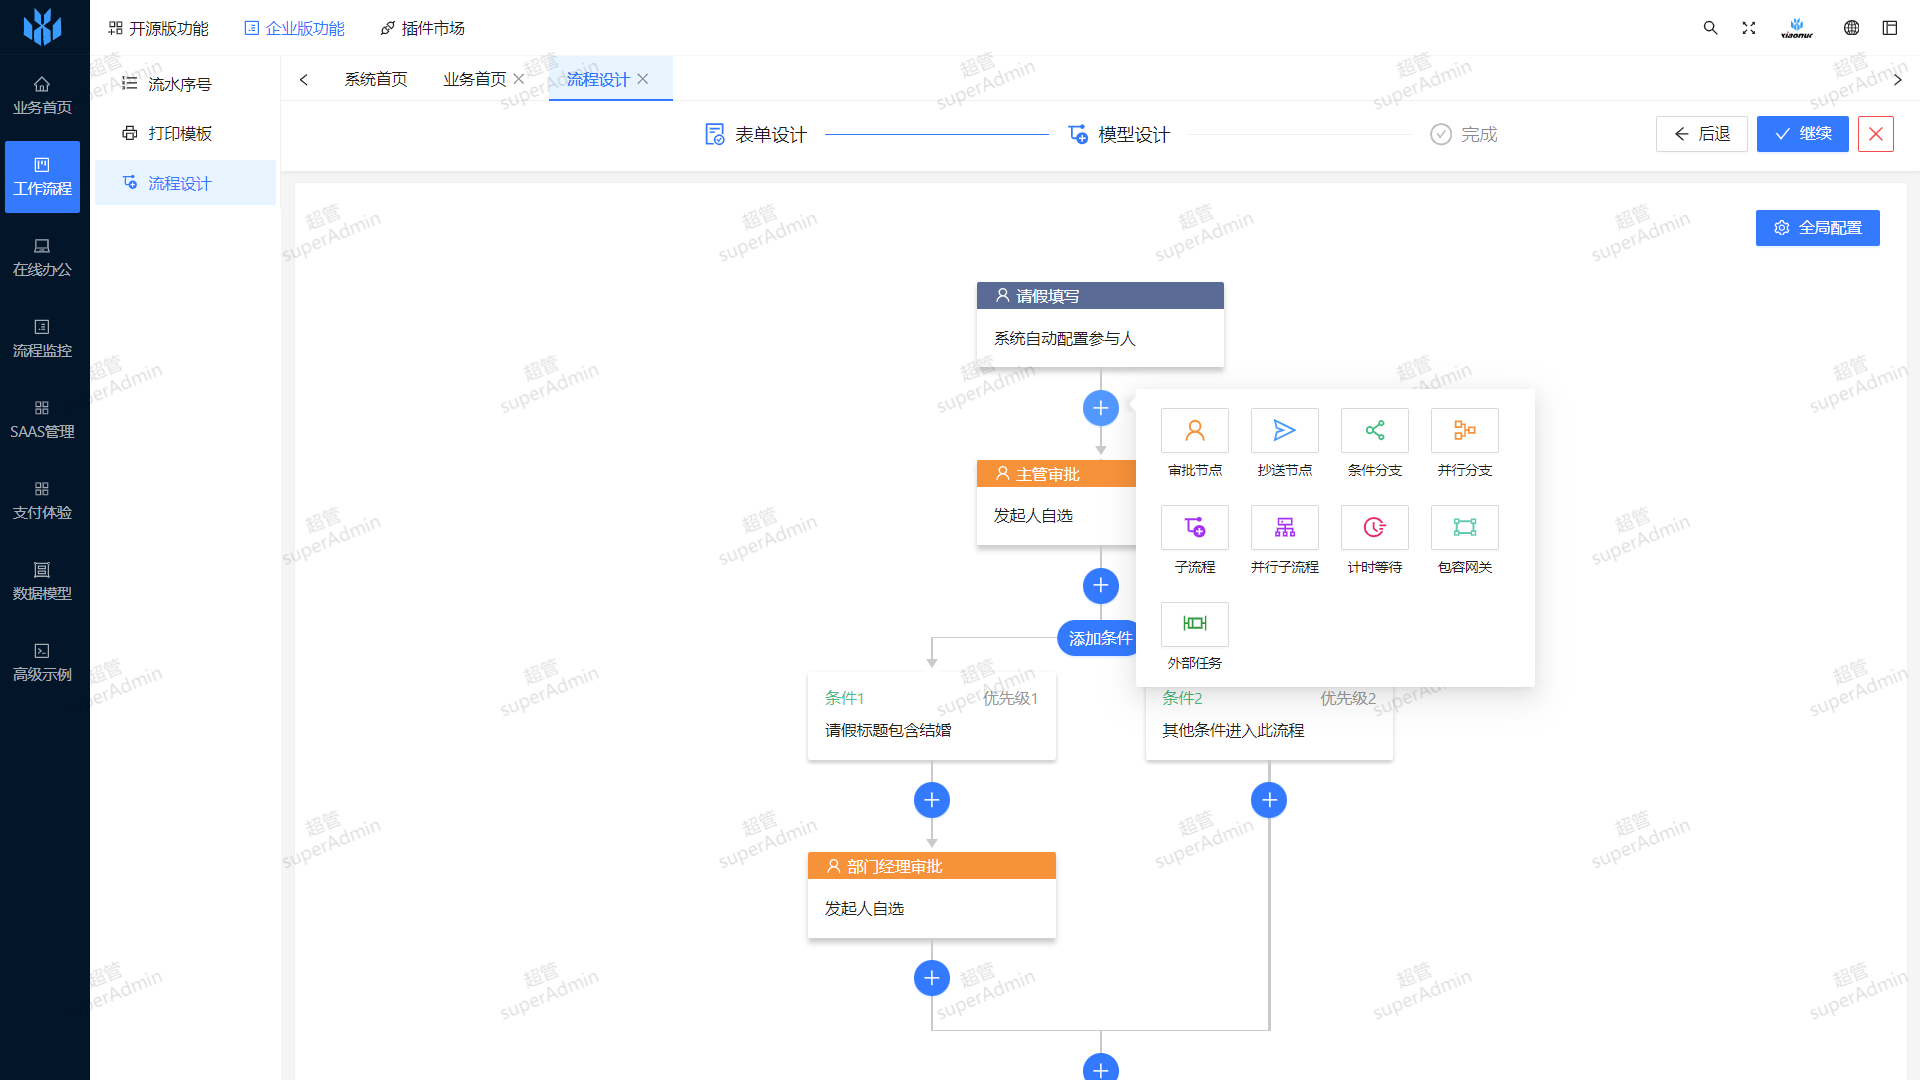Click the plus button under 条件2 card
The image size is (1920, 1080).
click(x=1269, y=800)
